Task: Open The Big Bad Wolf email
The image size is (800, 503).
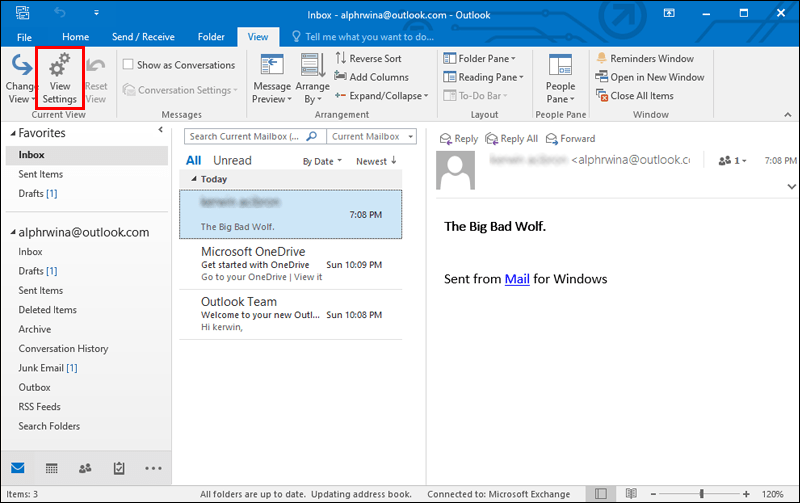Action: point(290,214)
